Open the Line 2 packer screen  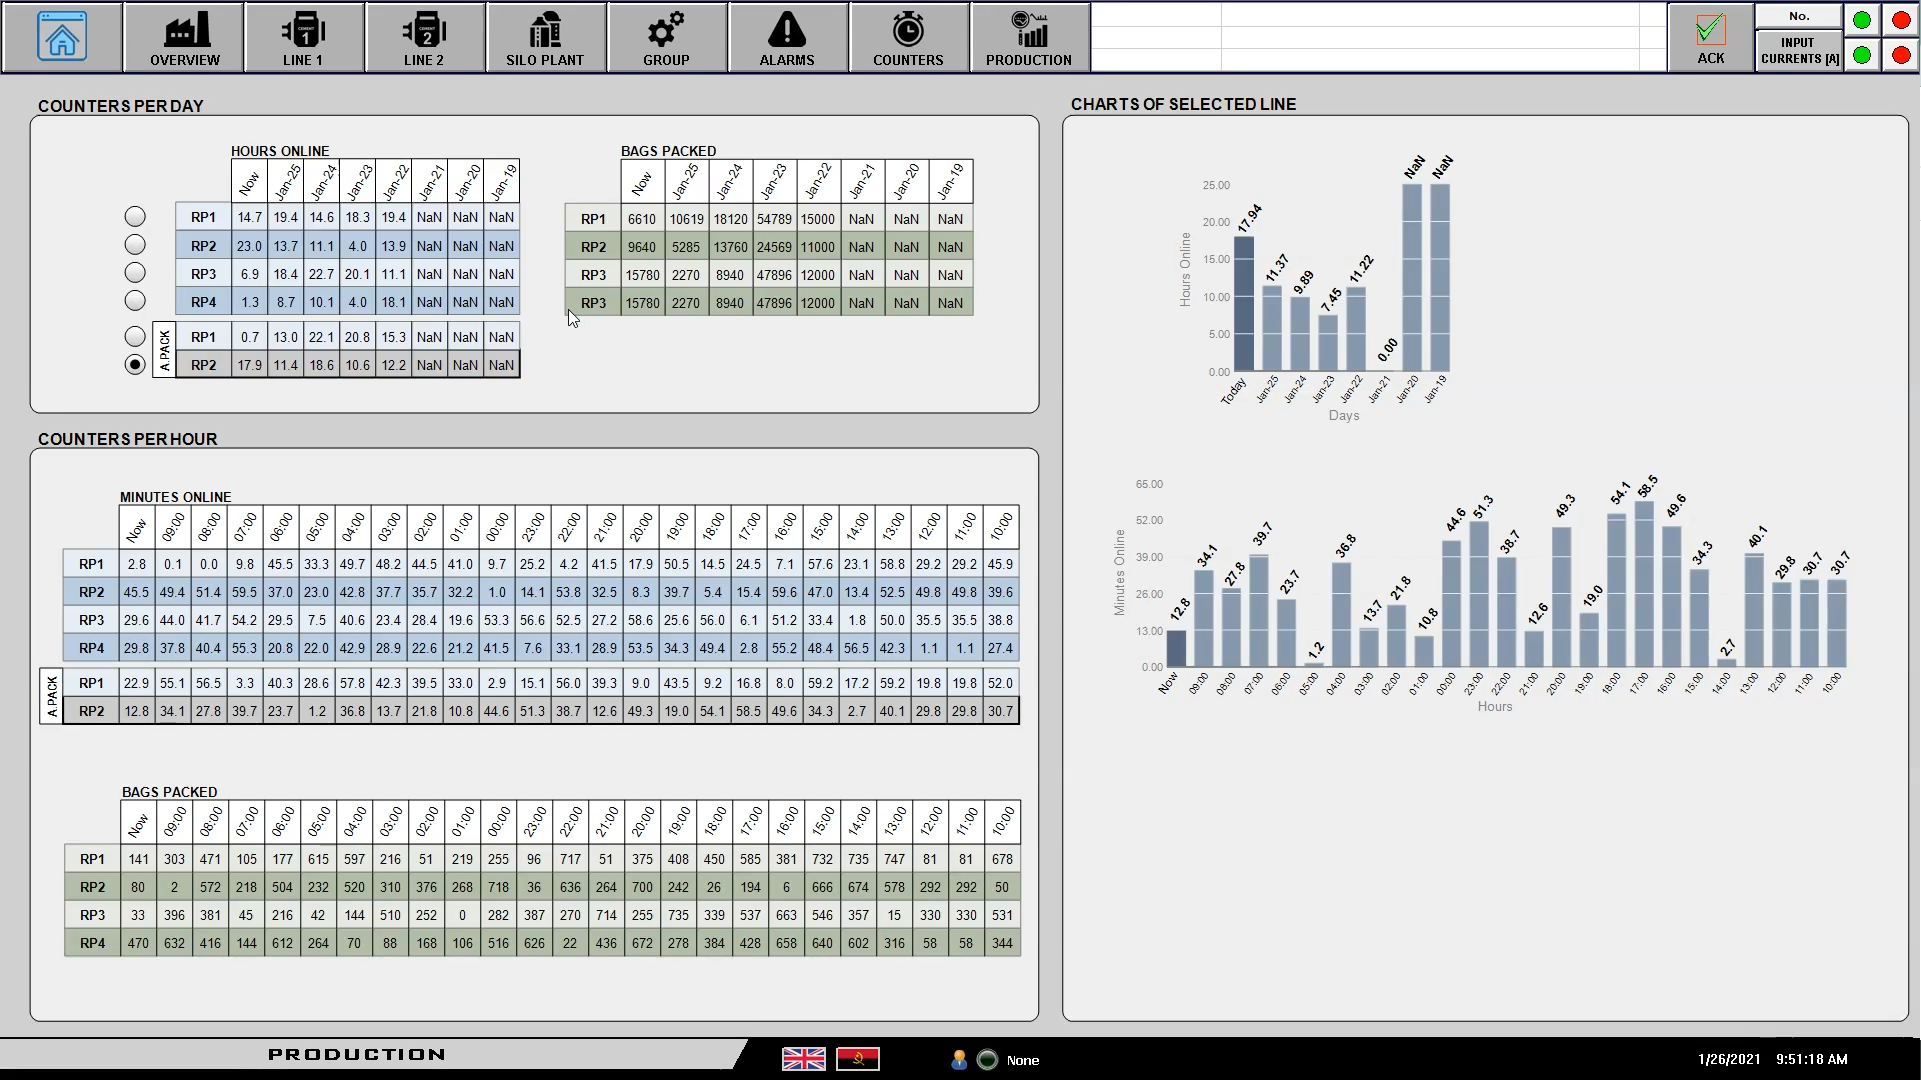point(424,38)
